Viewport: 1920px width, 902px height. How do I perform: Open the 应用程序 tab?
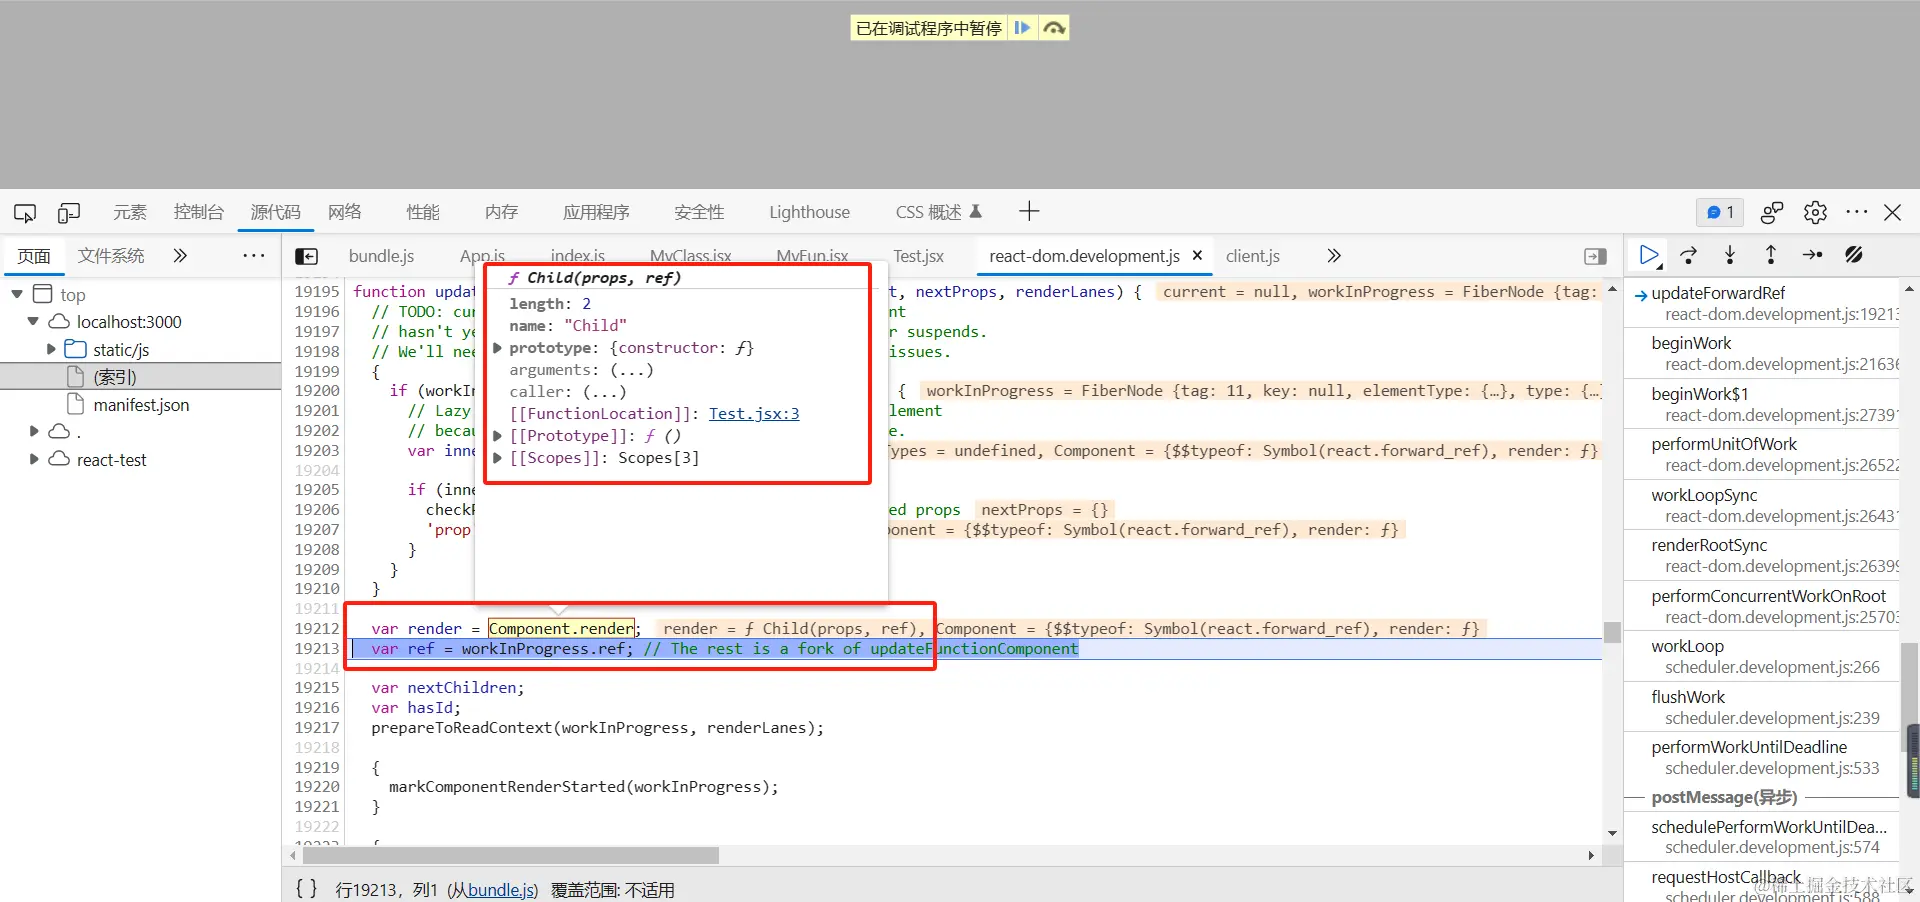coord(596,212)
